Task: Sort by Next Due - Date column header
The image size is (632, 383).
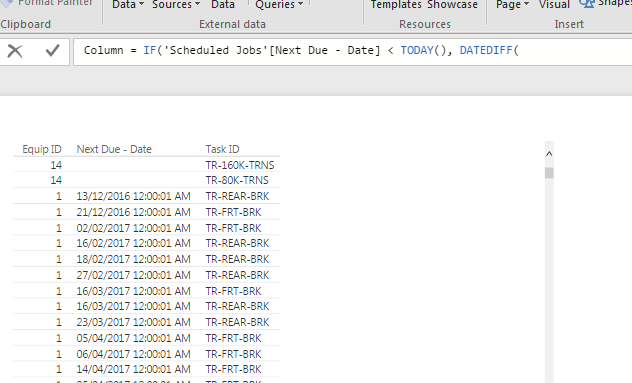Action: [x=114, y=149]
